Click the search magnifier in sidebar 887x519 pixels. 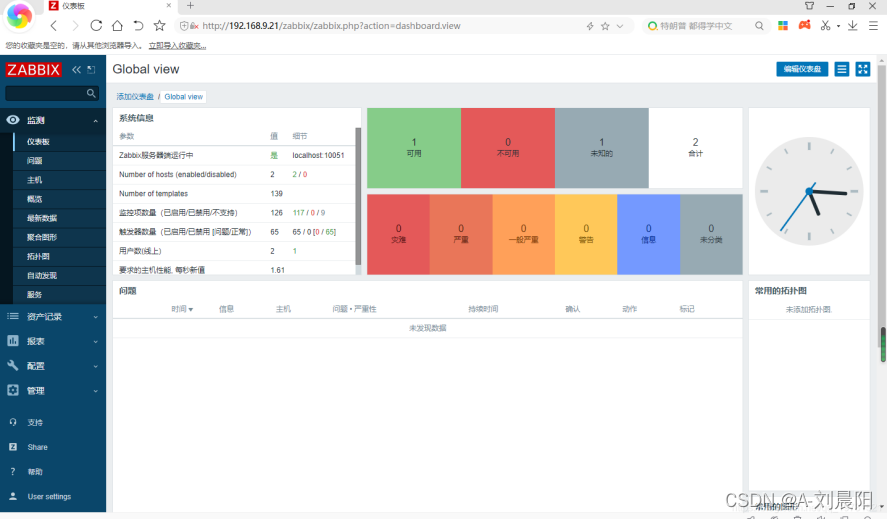pos(91,93)
